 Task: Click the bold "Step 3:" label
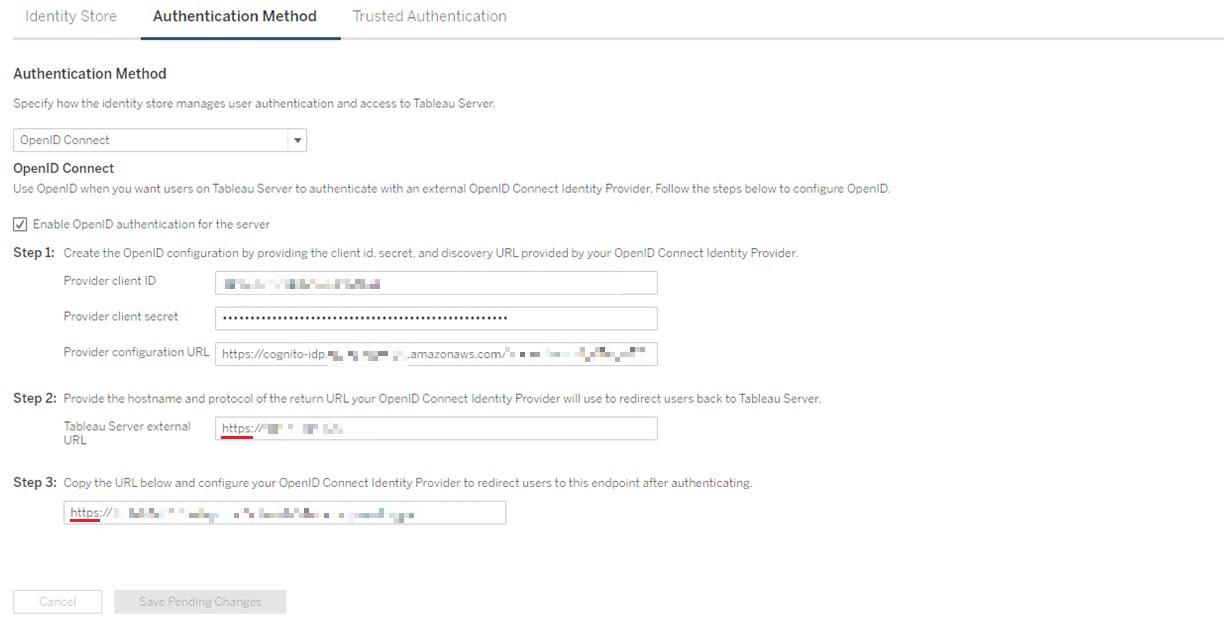tap(34, 483)
